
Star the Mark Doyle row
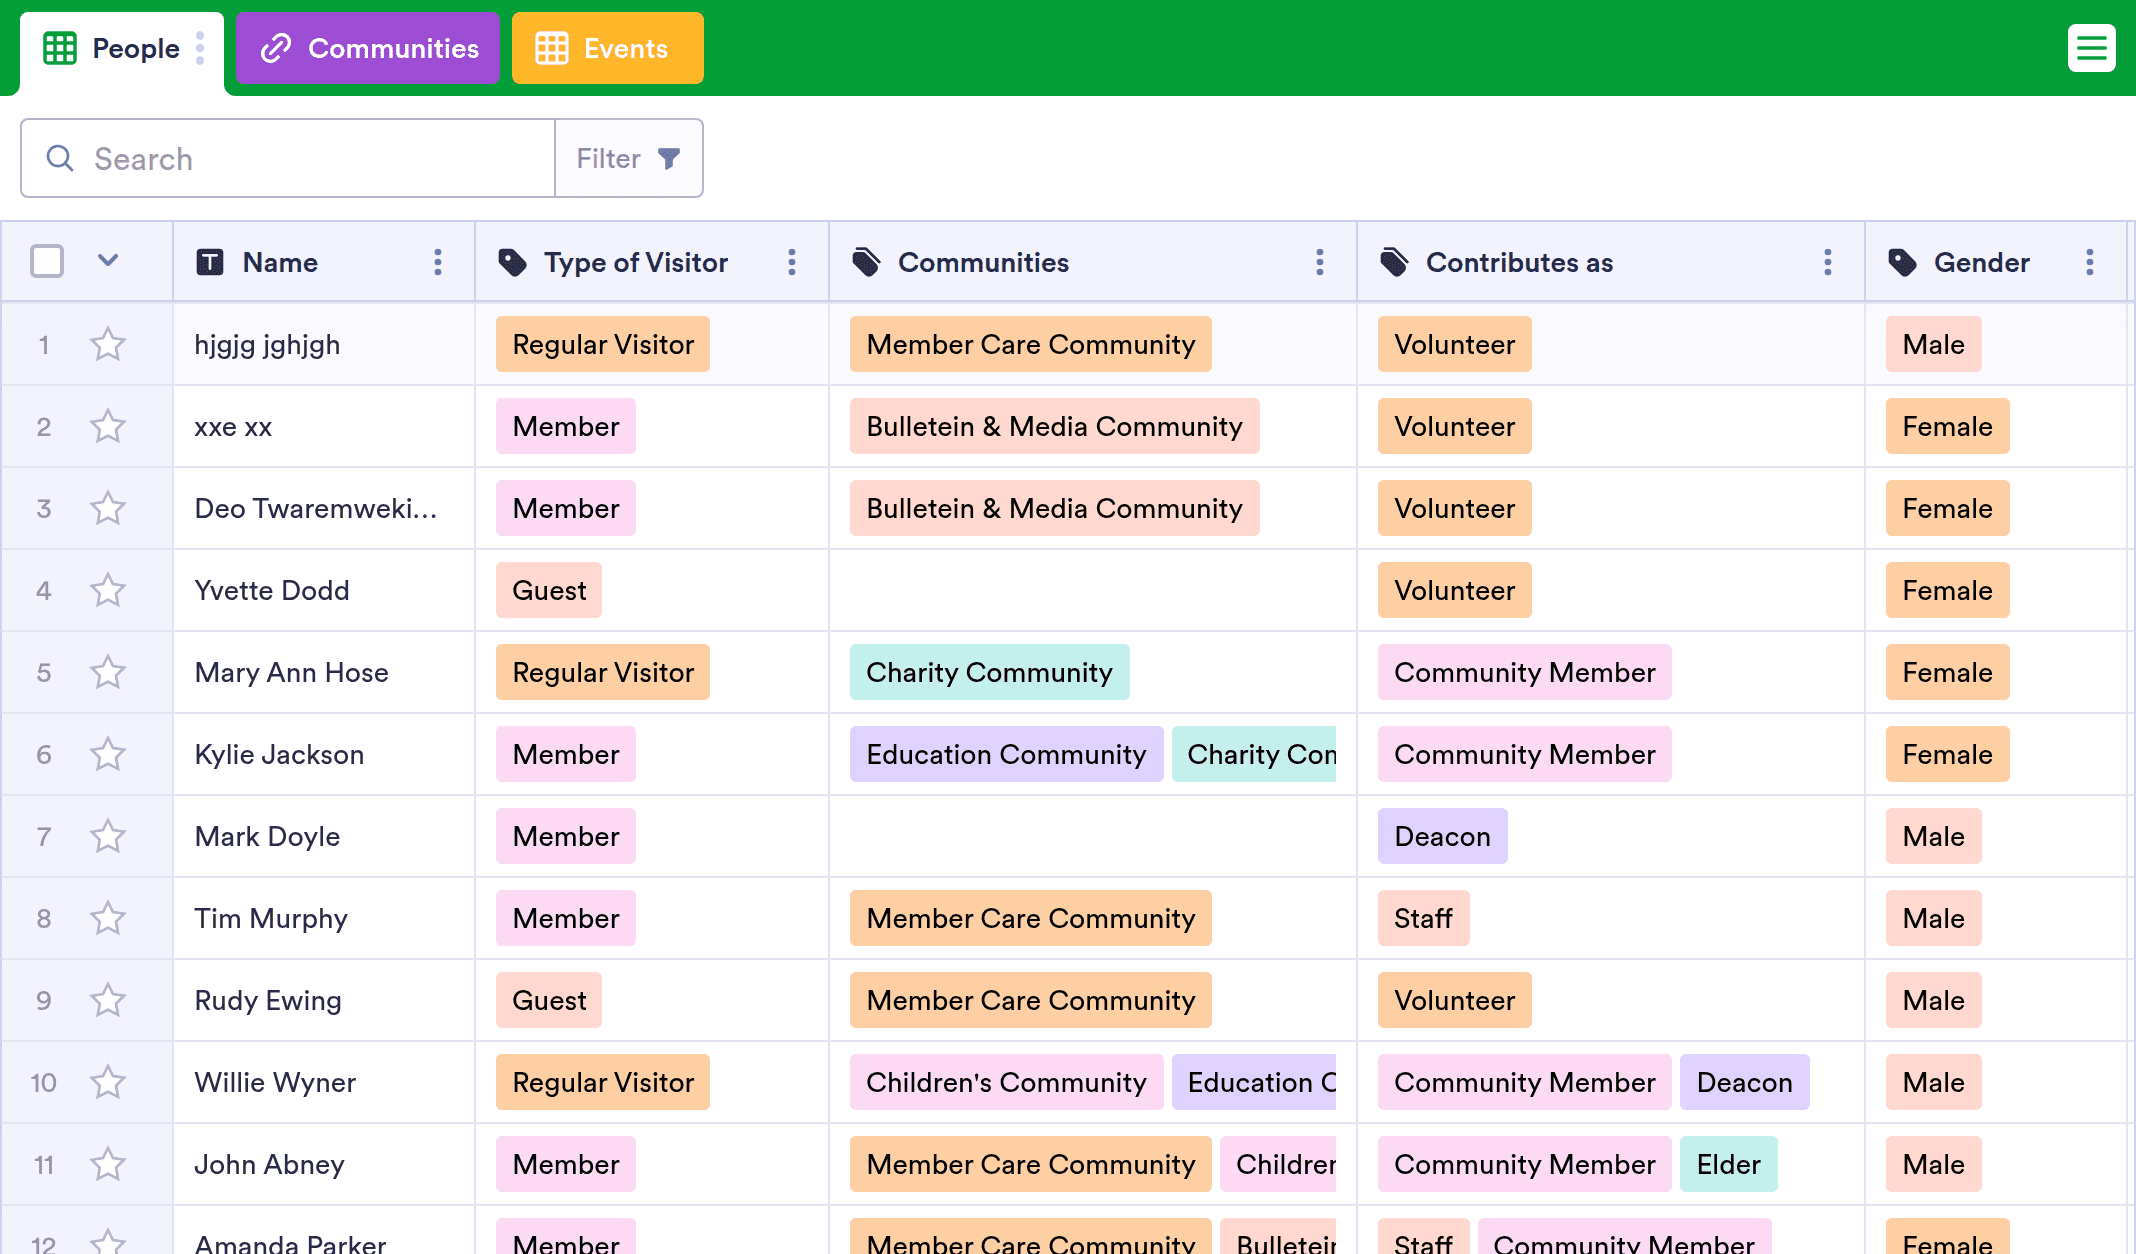point(108,836)
